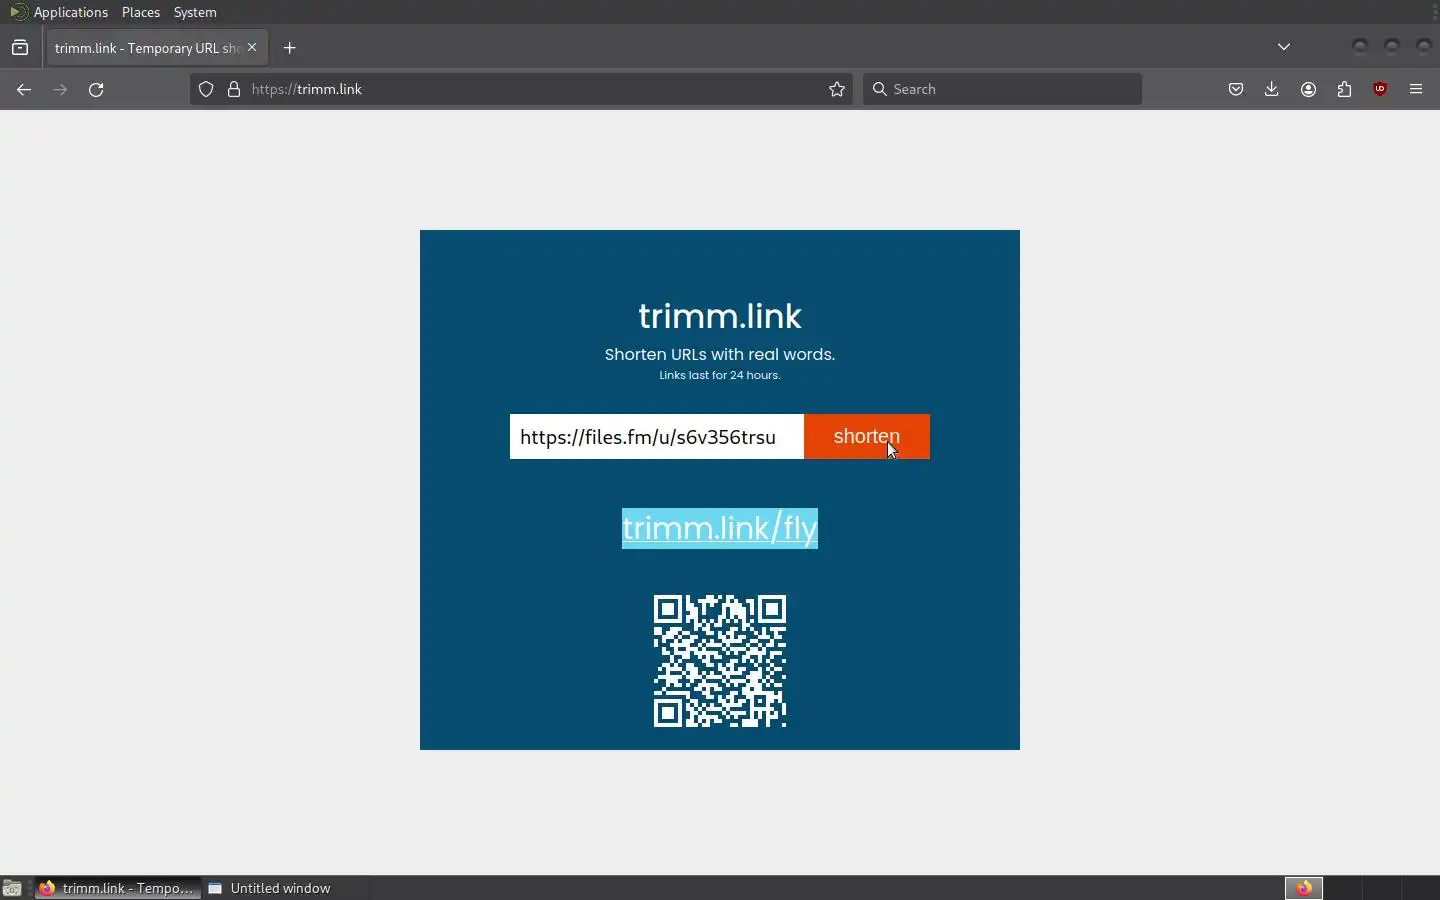Click the Applications menu logo icon
This screenshot has height=900, width=1440.
pos(19,12)
